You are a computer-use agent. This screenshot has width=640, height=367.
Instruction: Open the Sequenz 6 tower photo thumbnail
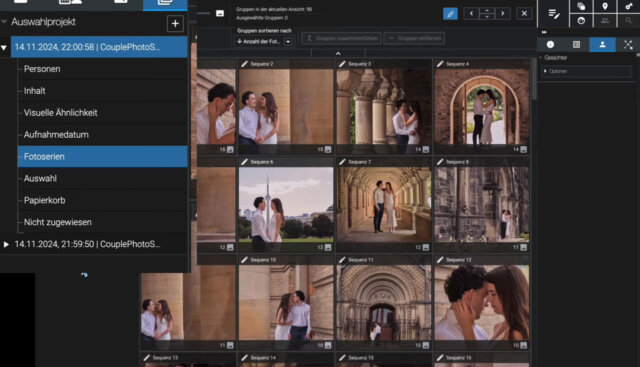[286, 205]
